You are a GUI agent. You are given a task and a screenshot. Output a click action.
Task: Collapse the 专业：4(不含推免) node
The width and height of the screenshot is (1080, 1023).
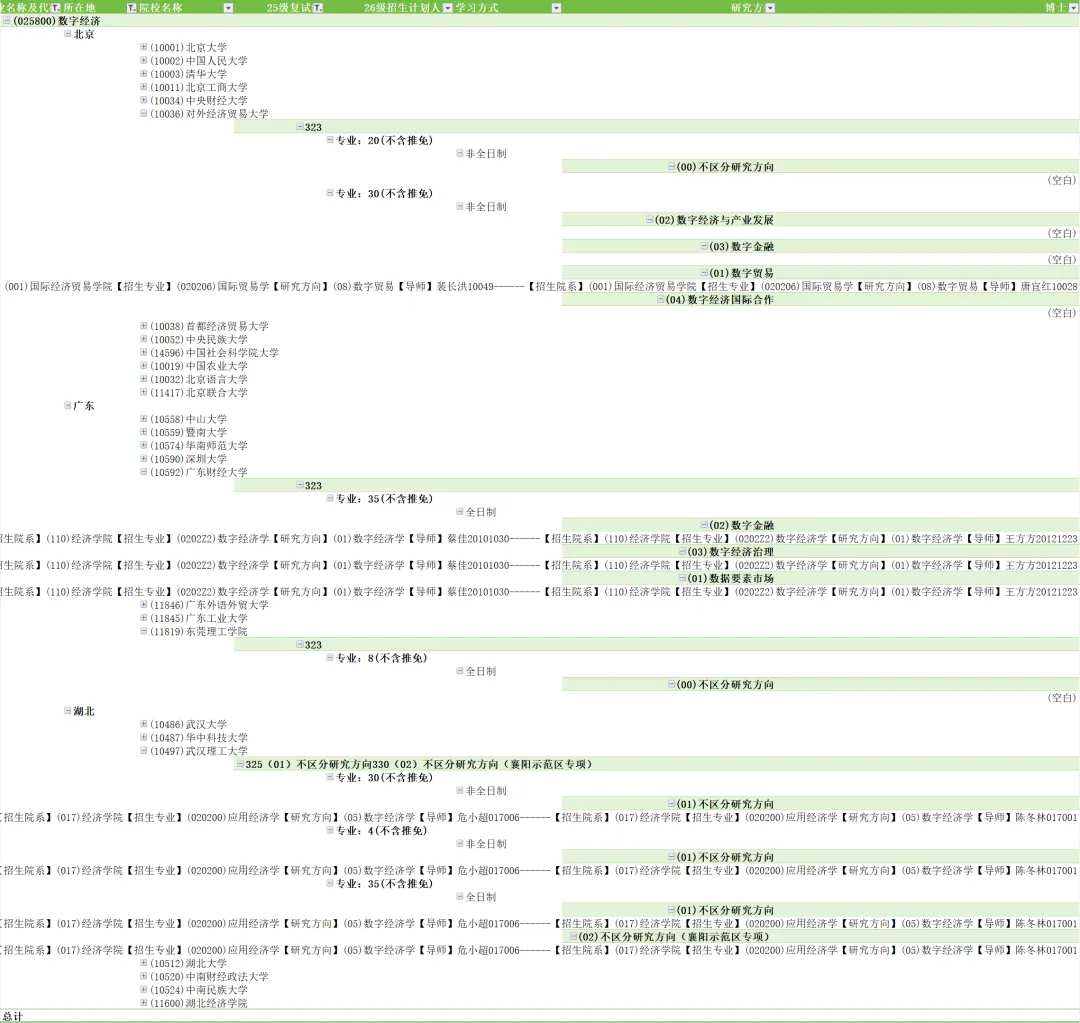330,830
